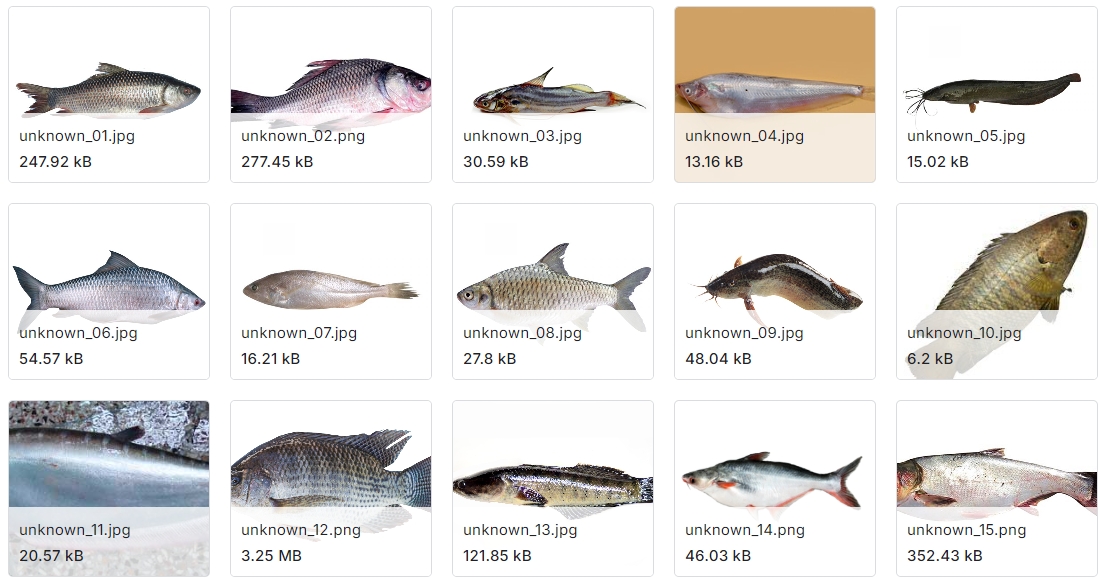Screen dimensions: 1098x578
Task: Select the unknown_14.png pangasius thumbnail
Action: click(774, 488)
